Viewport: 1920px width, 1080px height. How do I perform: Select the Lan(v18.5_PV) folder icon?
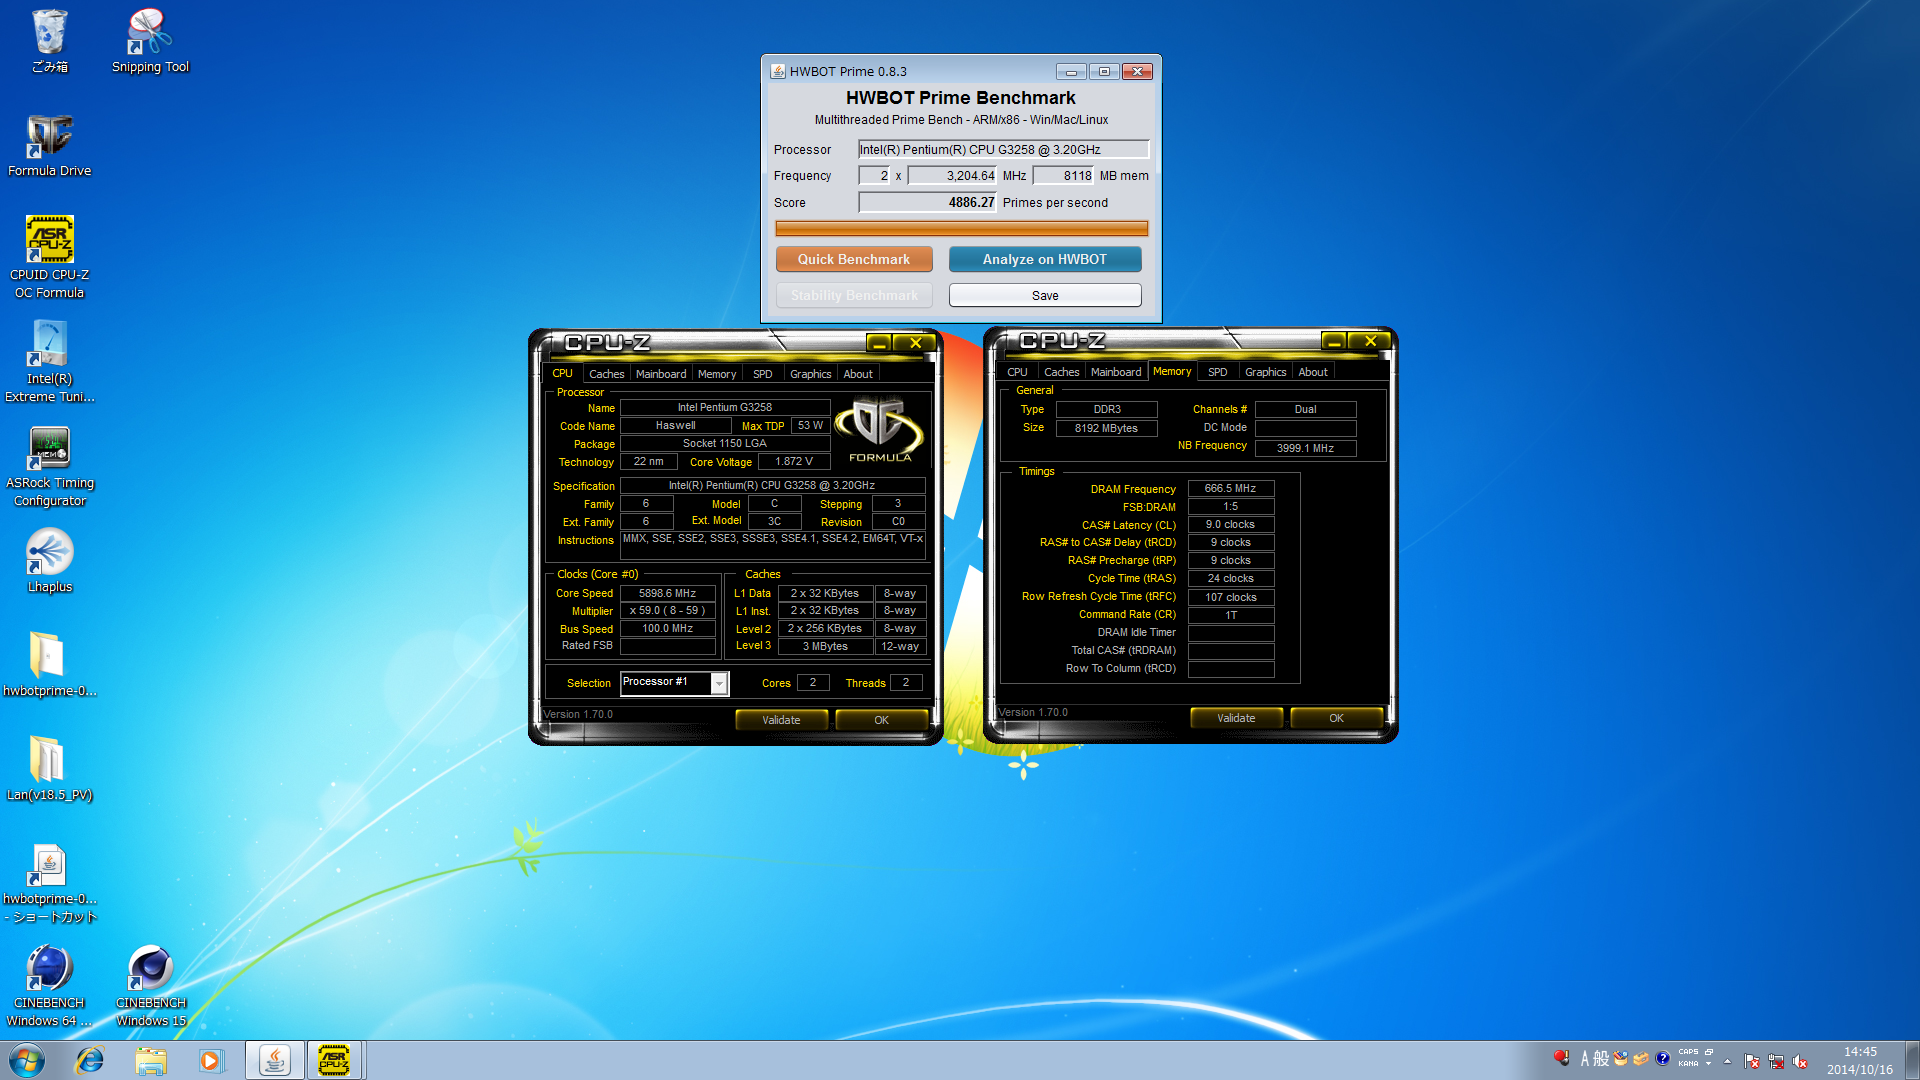(x=49, y=768)
